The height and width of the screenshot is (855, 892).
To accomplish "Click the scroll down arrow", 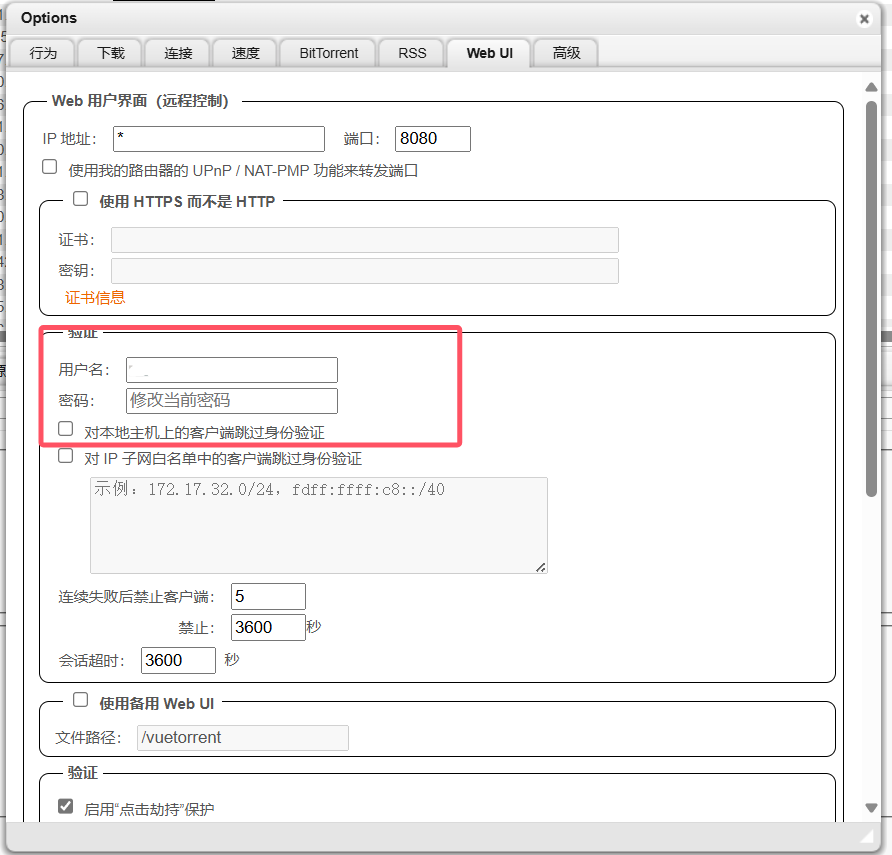I will [871, 808].
